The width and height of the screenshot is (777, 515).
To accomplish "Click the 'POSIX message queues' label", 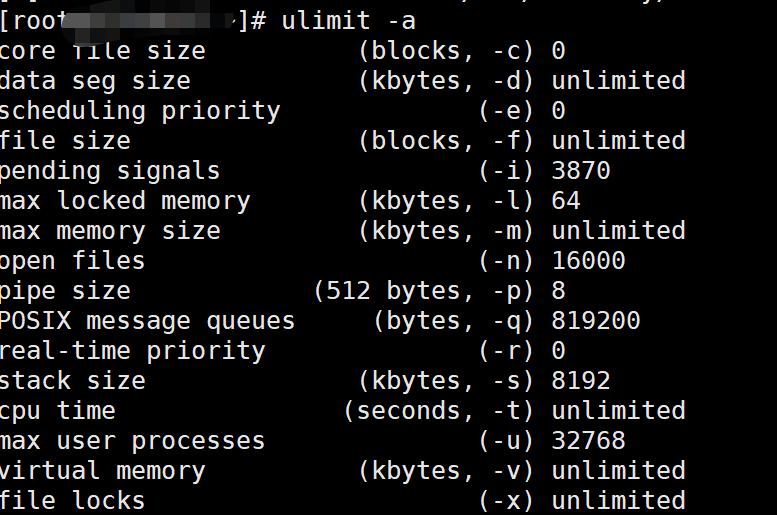I will pyautogui.click(x=147, y=321).
